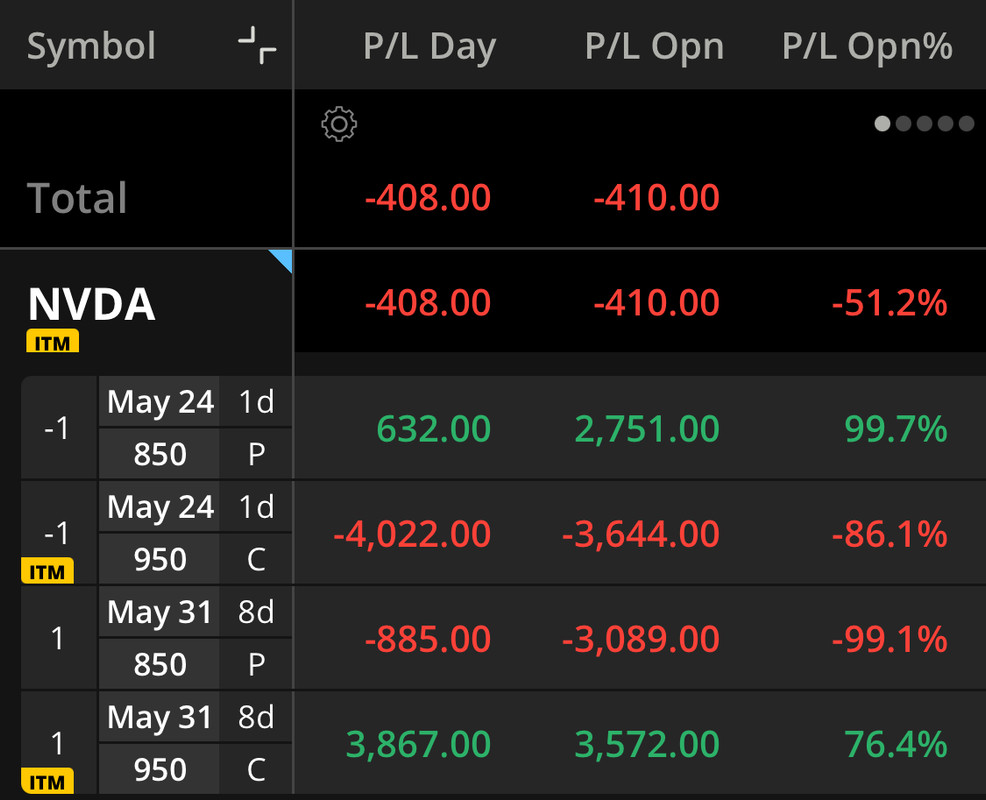Click the 3,867.00 P/L Day value
986x800 pixels.
coord(418,744)
